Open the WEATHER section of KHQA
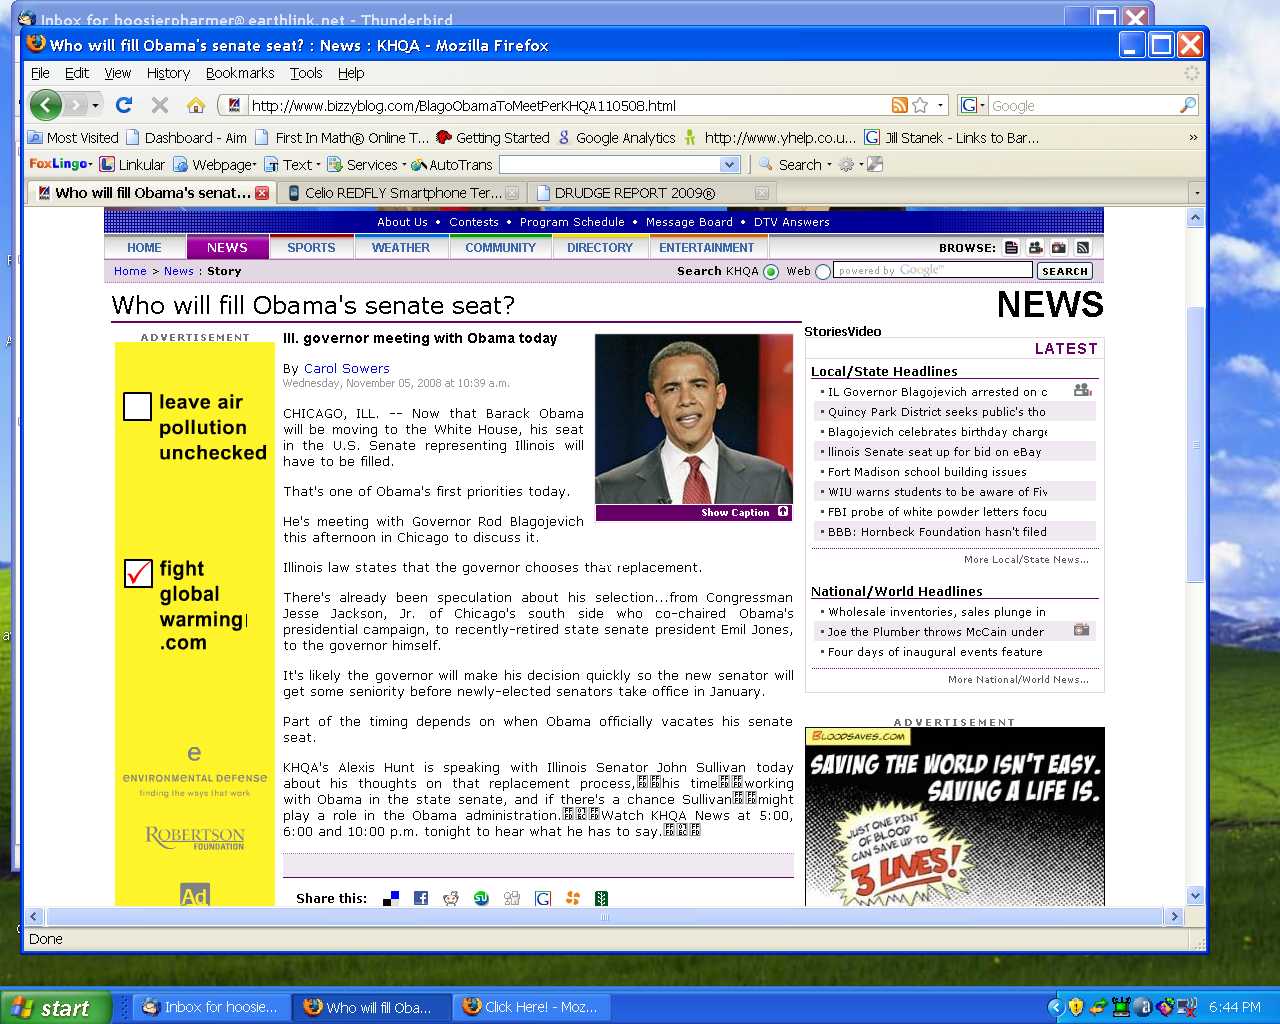Screen dimensions: 1280x1024 (401, 248)
